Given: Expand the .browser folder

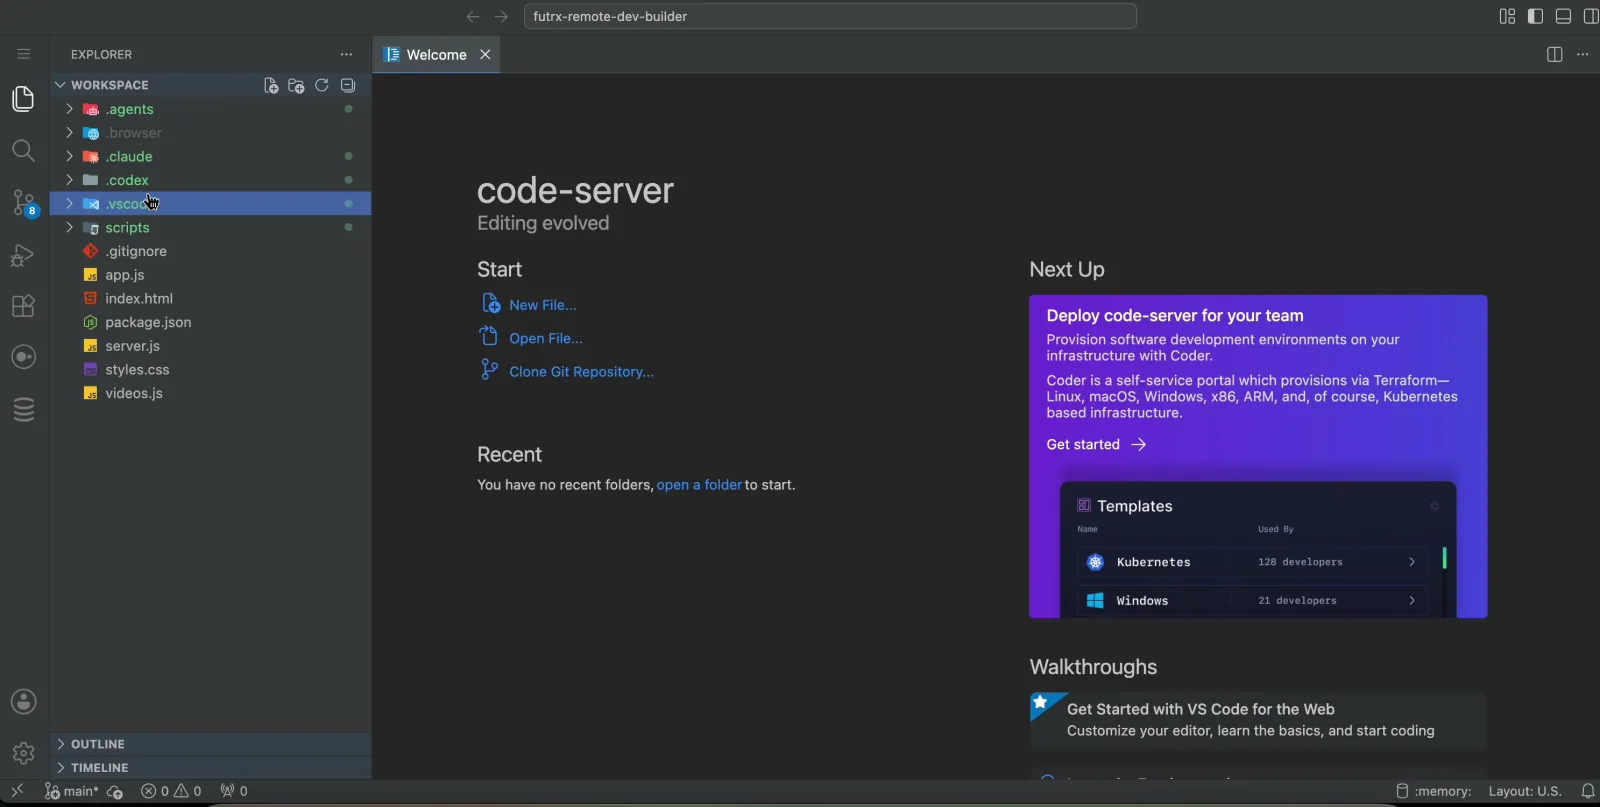Looking at the screenshot, I should point(210,133).
